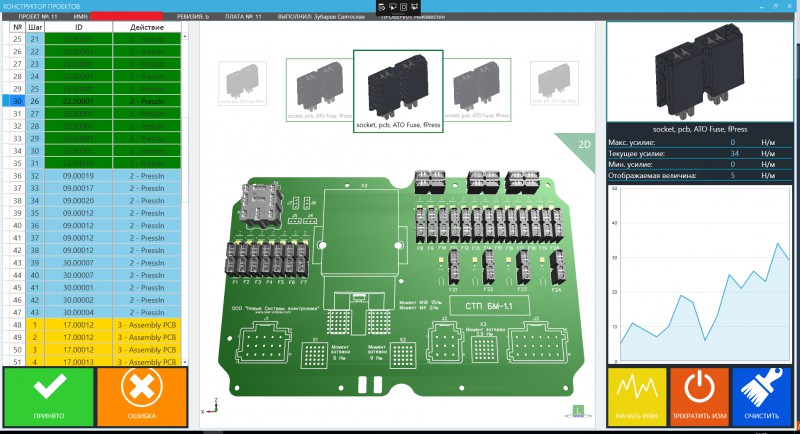Screen dimensions: 800x434
Task: Open Live Visual Tree debug toolbar icon
Action: click(382, 7)
